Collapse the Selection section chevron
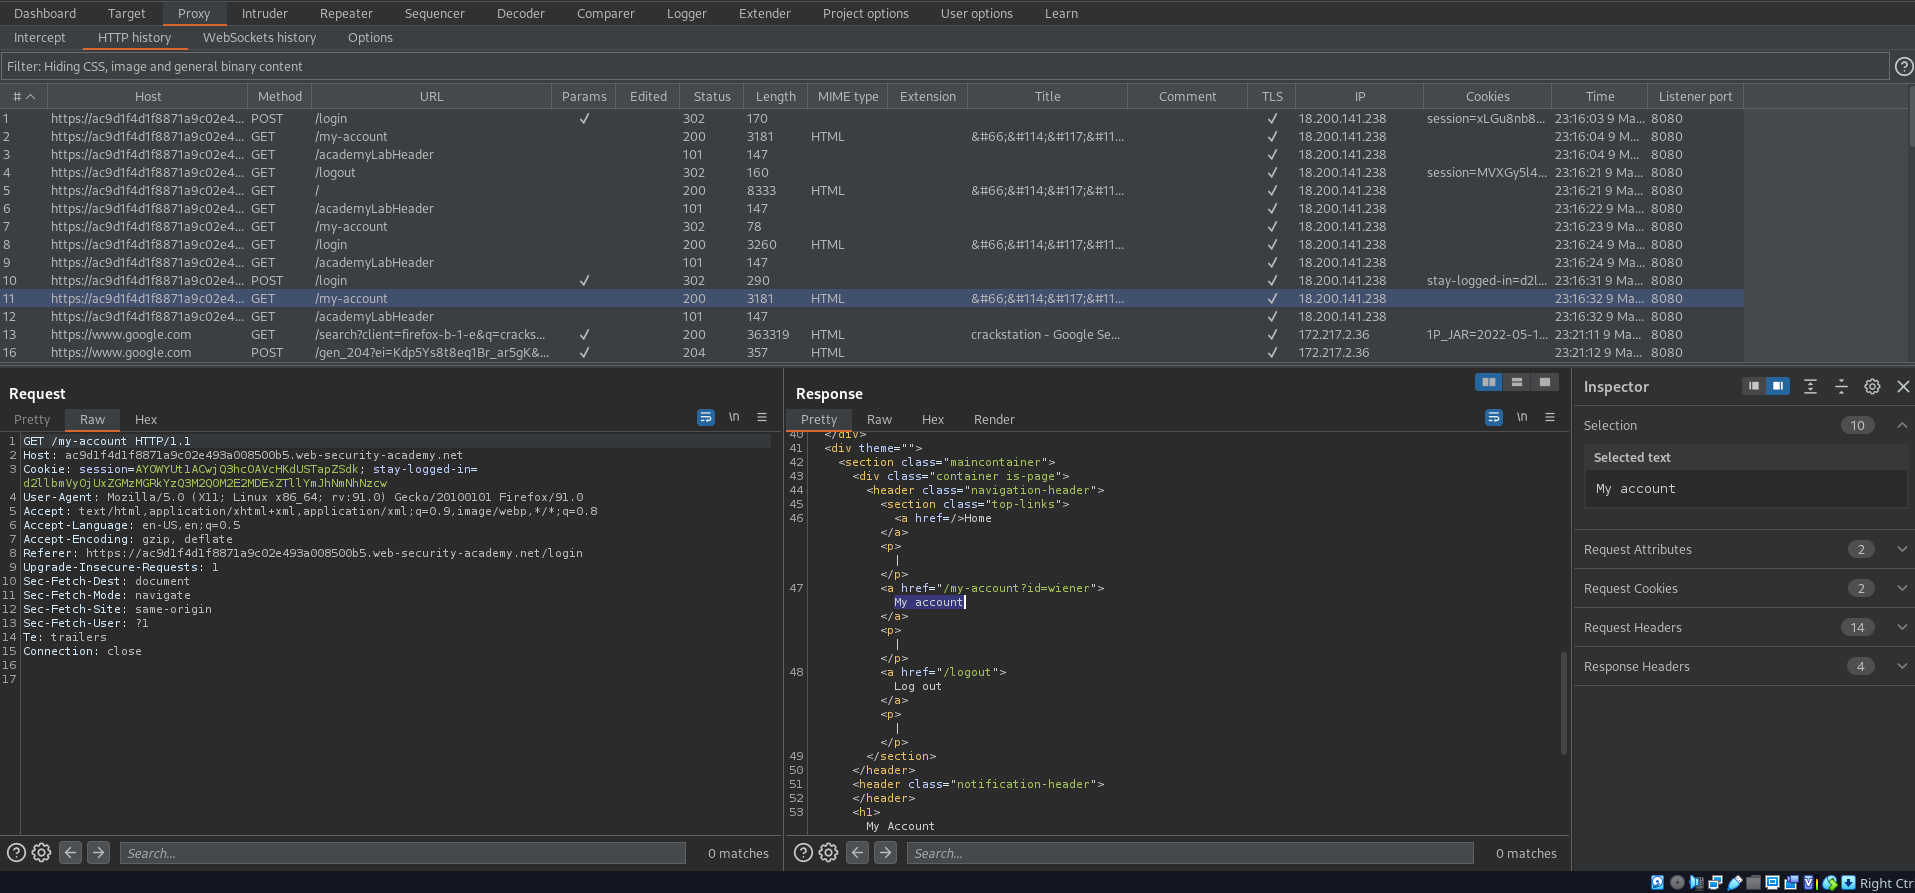Viewport: 1915px width, 893px height. [1902, 425]
